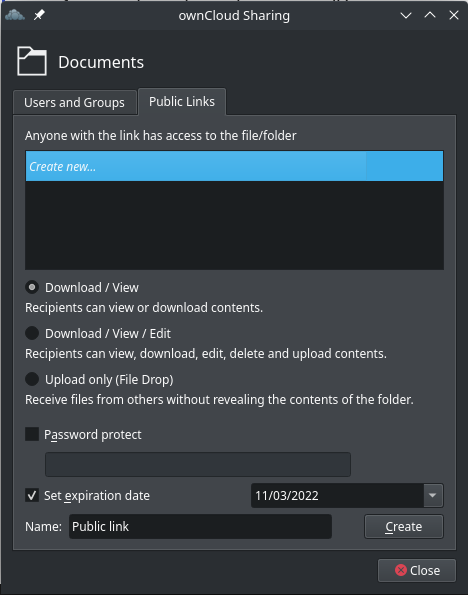
Task: Click 'Receive files from others' description text
Action: (x=219, y=400)
